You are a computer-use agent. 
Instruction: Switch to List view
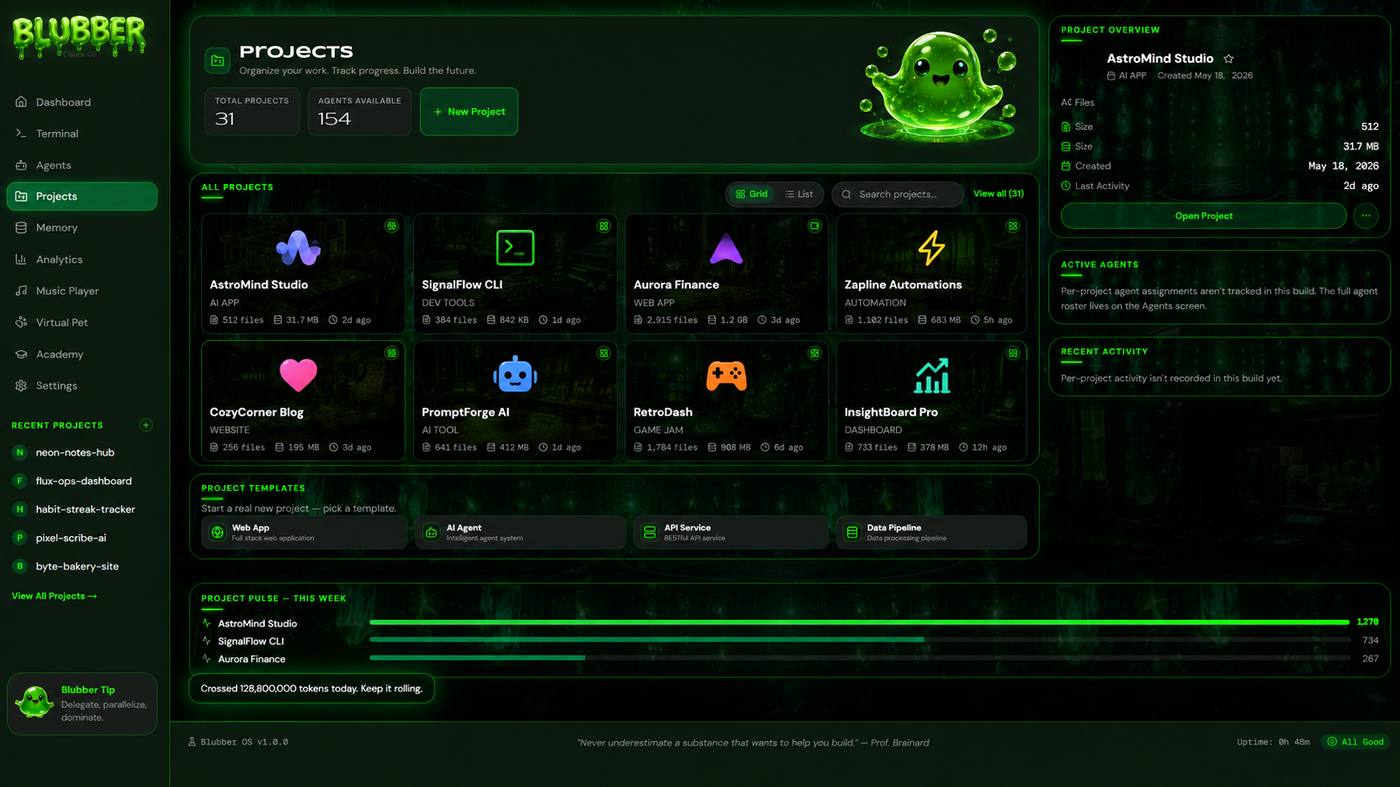pyautogui.click(x=799, y=194)
